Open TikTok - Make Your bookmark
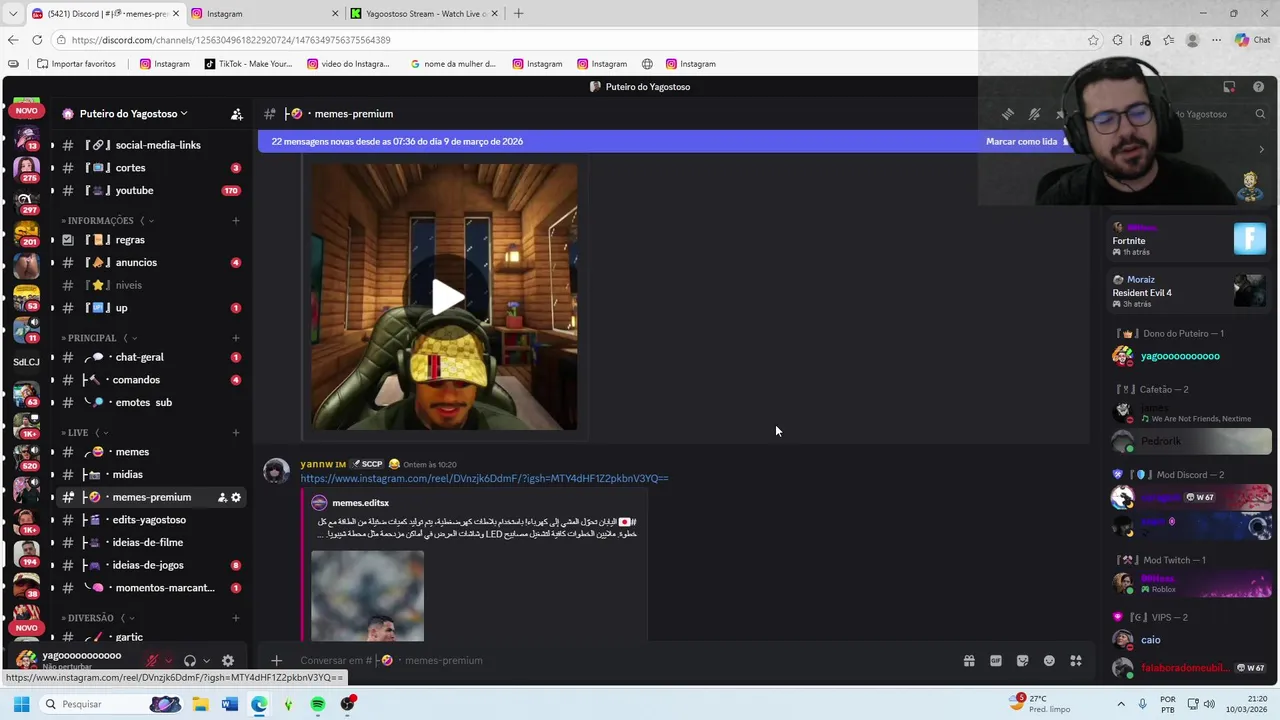Screen dimensions: 1280x720 click(248, 64)
